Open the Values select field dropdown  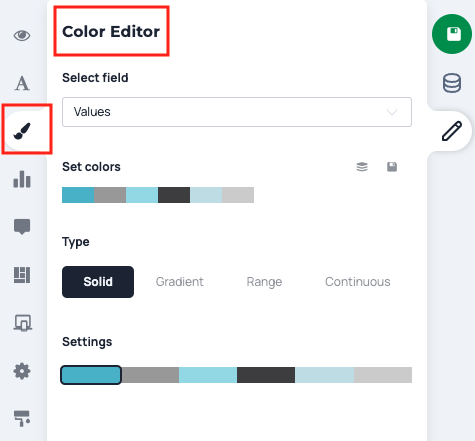pyautogui.click(x=237, y=112)
